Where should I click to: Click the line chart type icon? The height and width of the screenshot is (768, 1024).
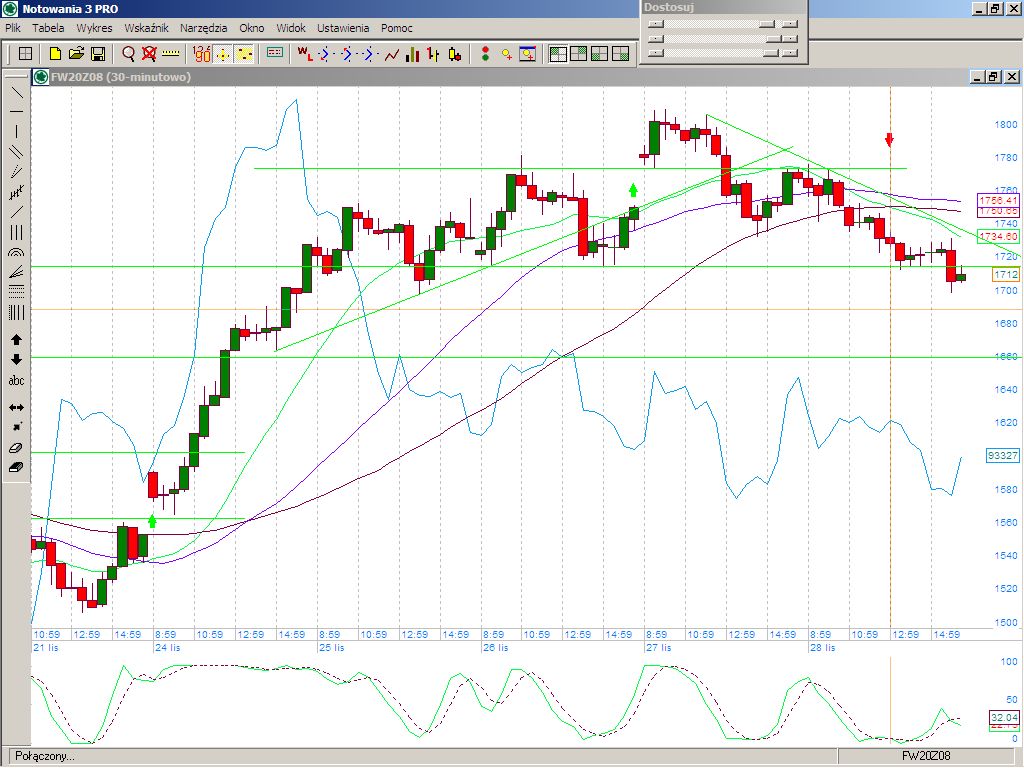click(x=391, y=54)
